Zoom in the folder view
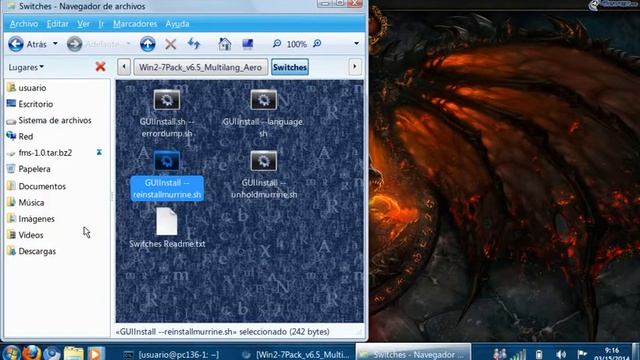 pos(317,43)
